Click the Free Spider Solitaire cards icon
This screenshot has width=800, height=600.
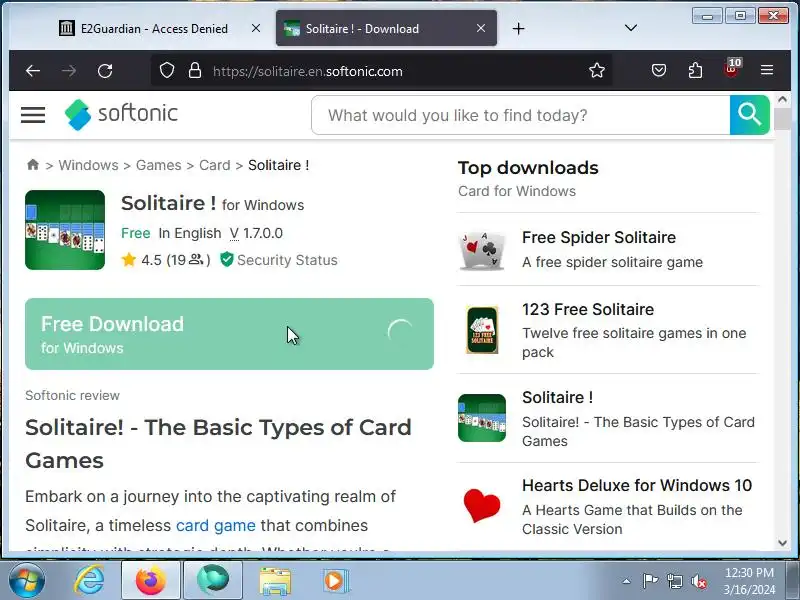point(482,250)
